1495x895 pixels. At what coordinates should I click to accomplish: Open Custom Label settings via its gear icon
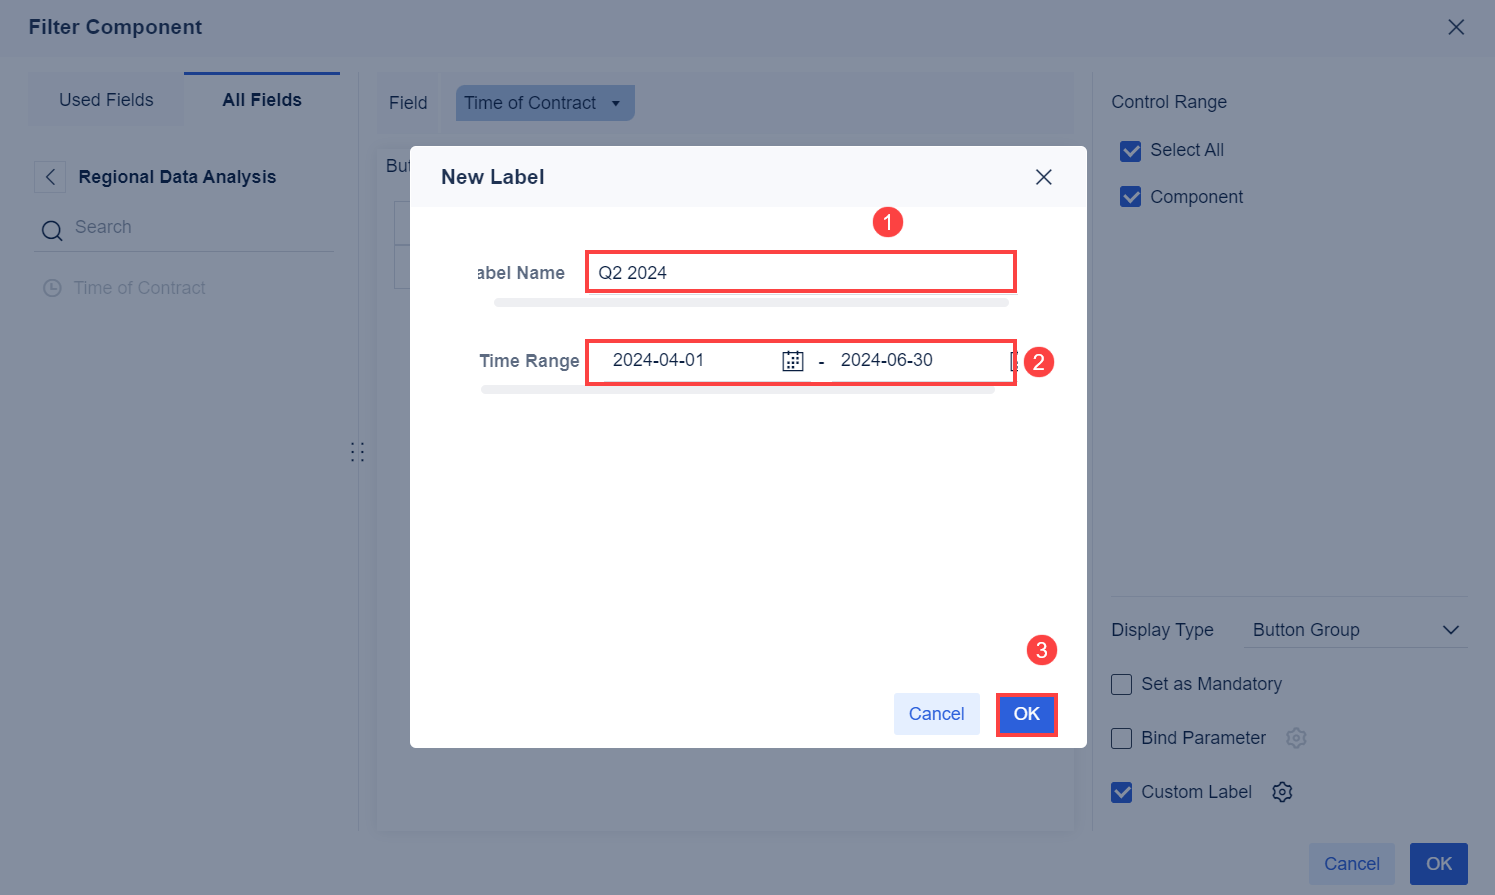pos(1282,791)
